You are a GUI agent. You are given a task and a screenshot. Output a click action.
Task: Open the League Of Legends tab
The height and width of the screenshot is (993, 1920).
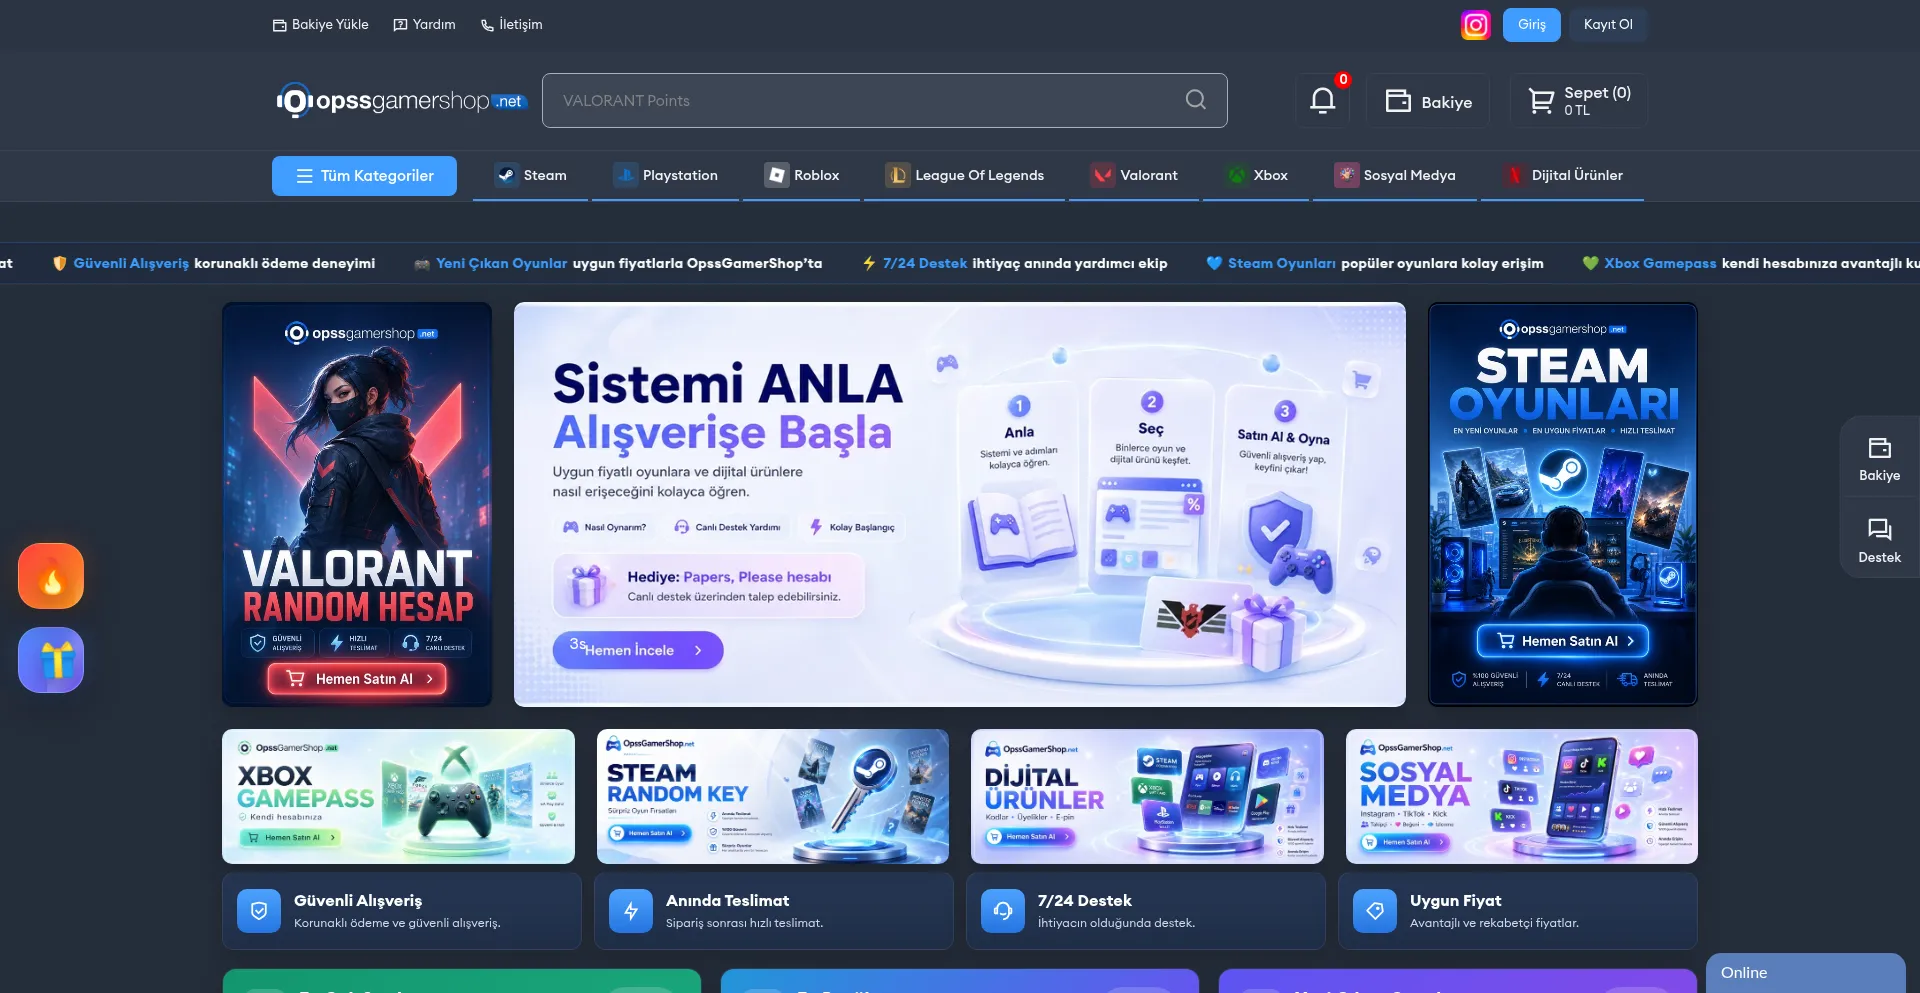964,176
